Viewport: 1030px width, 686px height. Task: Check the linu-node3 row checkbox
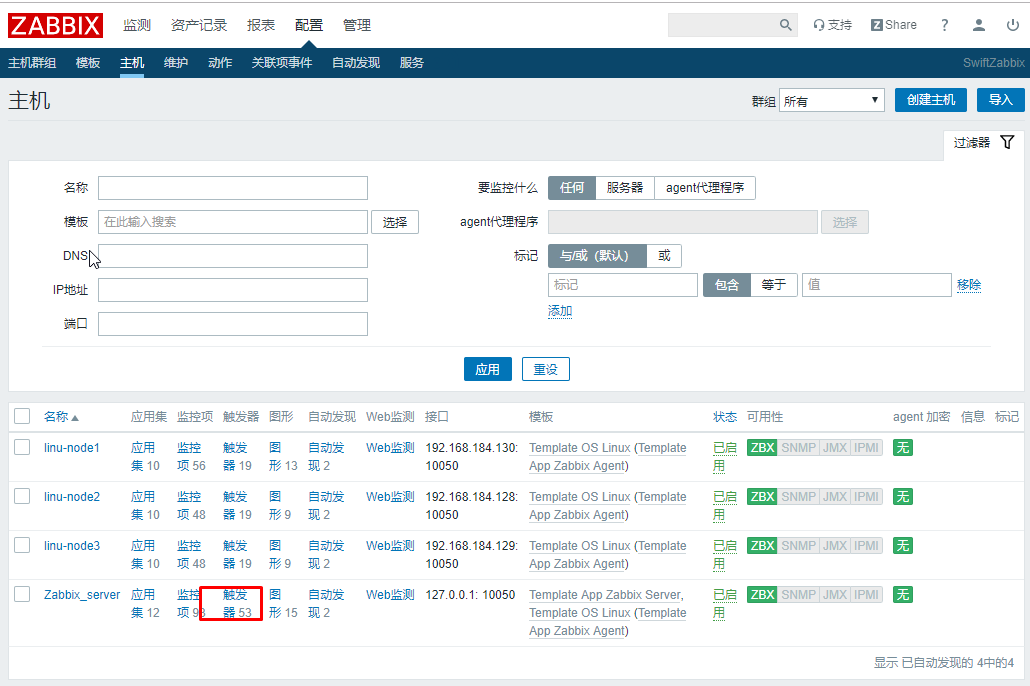click(22, 545)
